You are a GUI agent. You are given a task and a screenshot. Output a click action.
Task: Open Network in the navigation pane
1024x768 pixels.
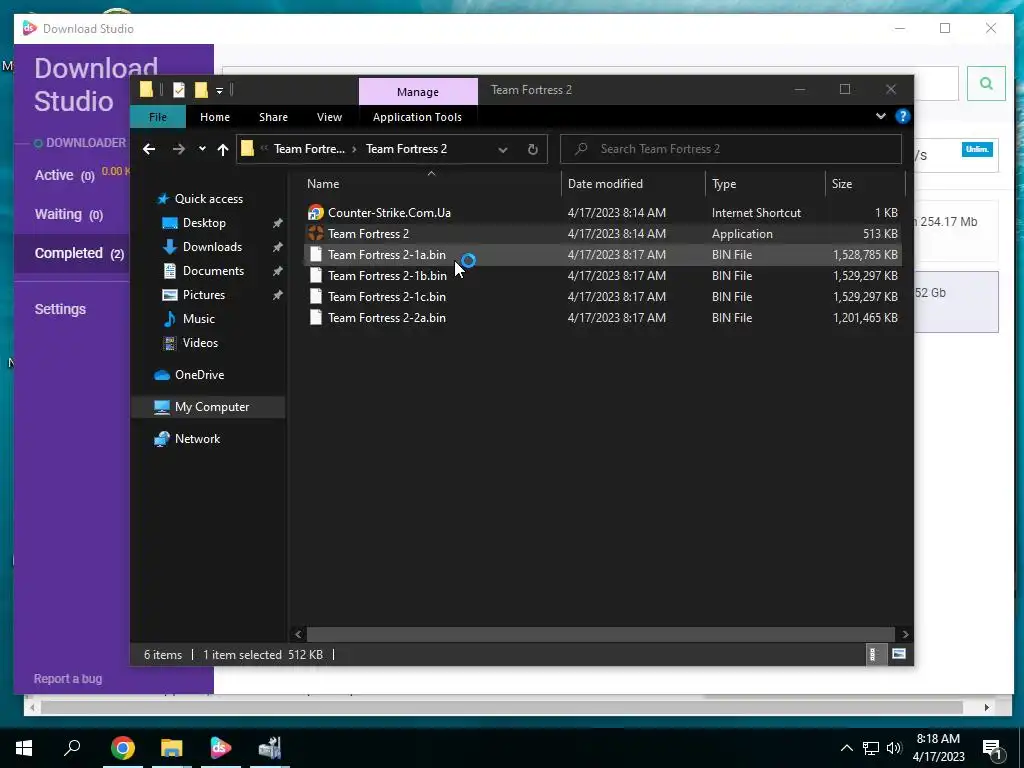[x=197, y=439]
